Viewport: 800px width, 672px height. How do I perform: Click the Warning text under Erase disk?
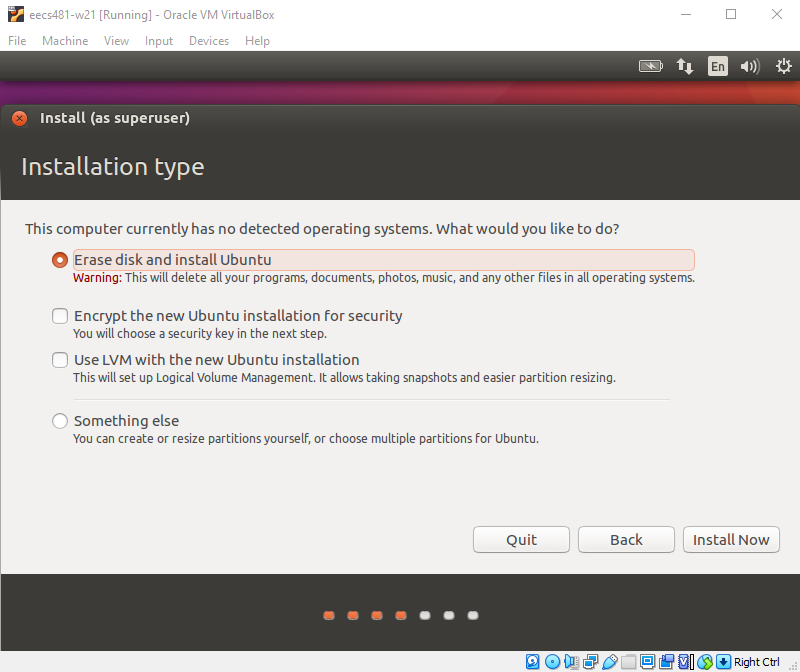[x=384, y=278]
